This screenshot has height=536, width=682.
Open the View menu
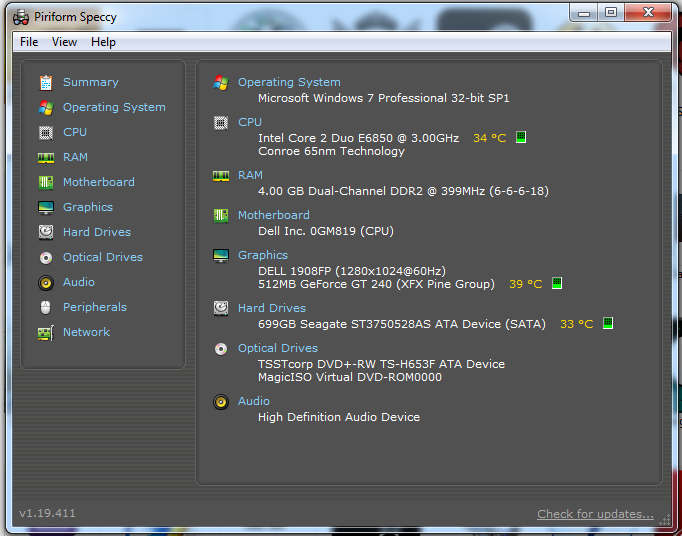point(65,42)
